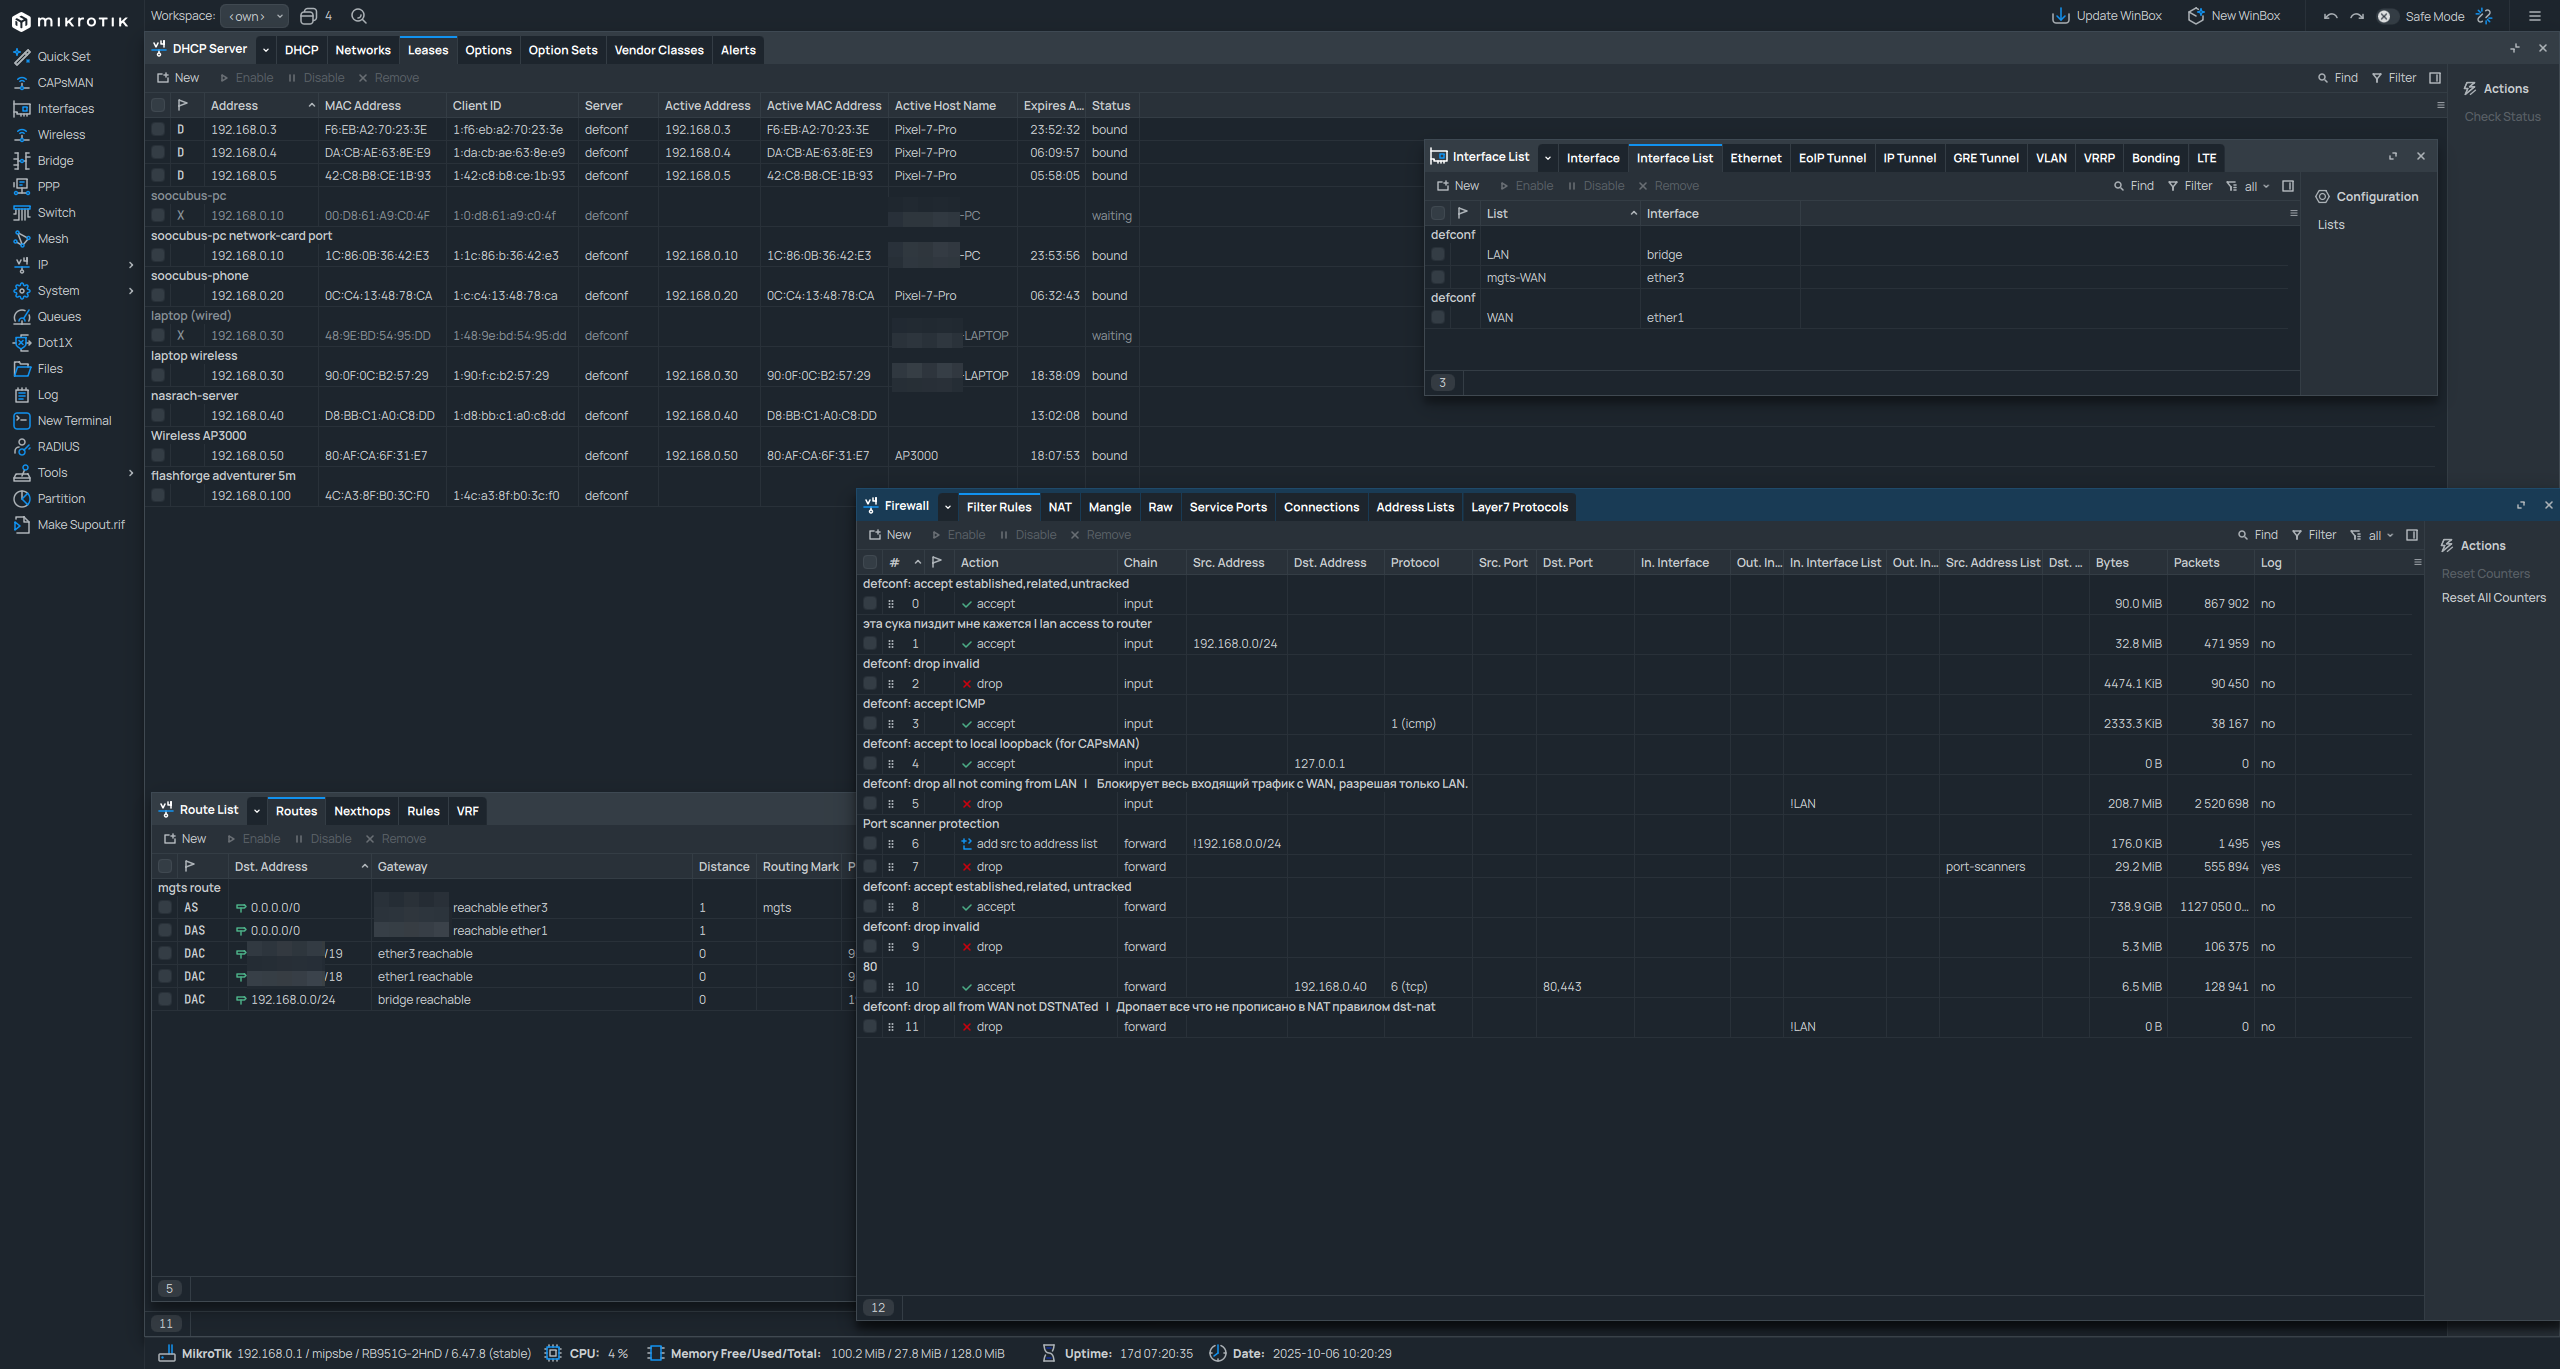Screen dimensions: 2560x1369
Task: Sort firewall rules by Bytes column
Action: [x=2112, y=563]
